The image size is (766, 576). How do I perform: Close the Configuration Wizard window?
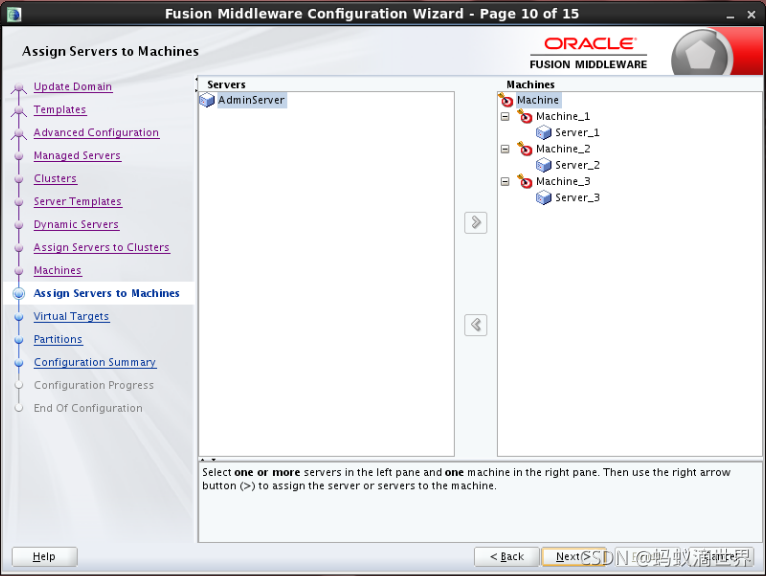click(x=751, y=15)
